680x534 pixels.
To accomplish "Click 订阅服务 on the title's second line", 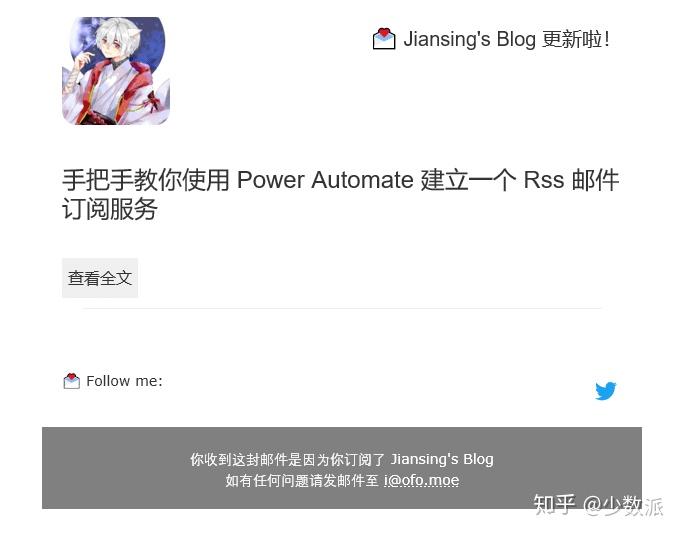I will pyautogui.click(x=109, y=209).
